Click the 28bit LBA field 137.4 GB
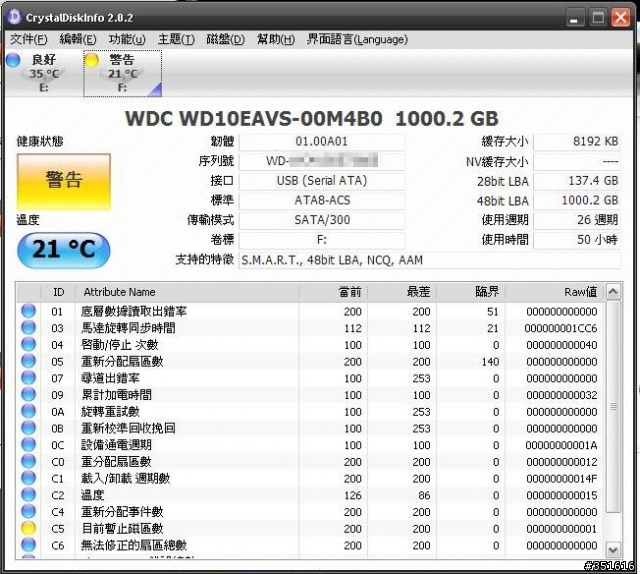 coord(577,181)
